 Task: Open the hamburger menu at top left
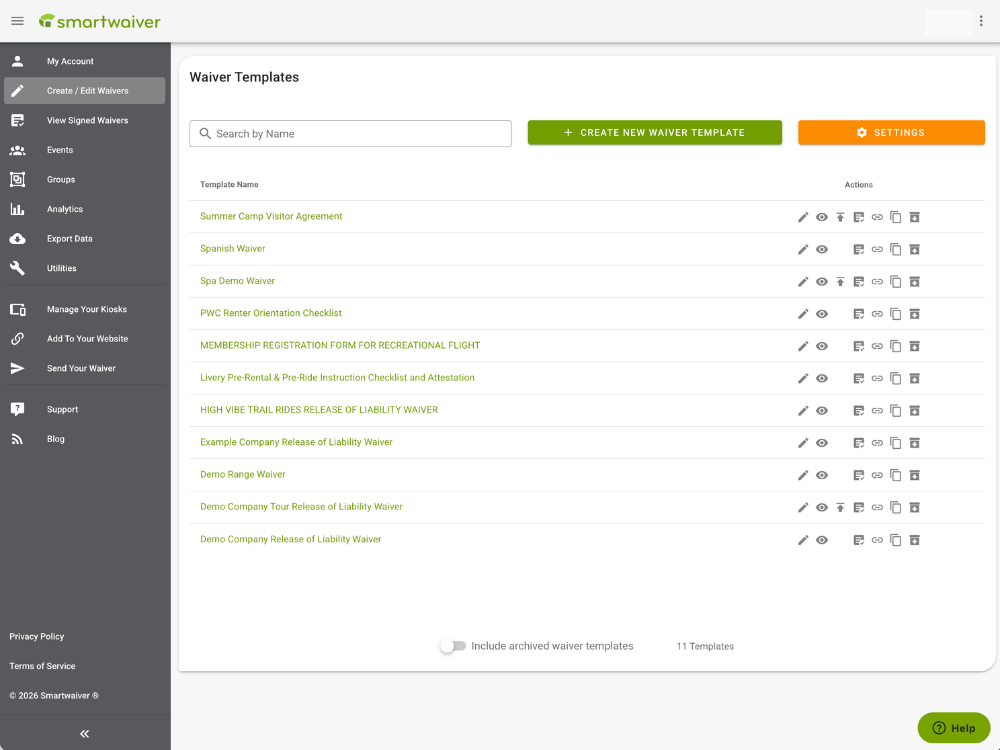click(17, 21)
